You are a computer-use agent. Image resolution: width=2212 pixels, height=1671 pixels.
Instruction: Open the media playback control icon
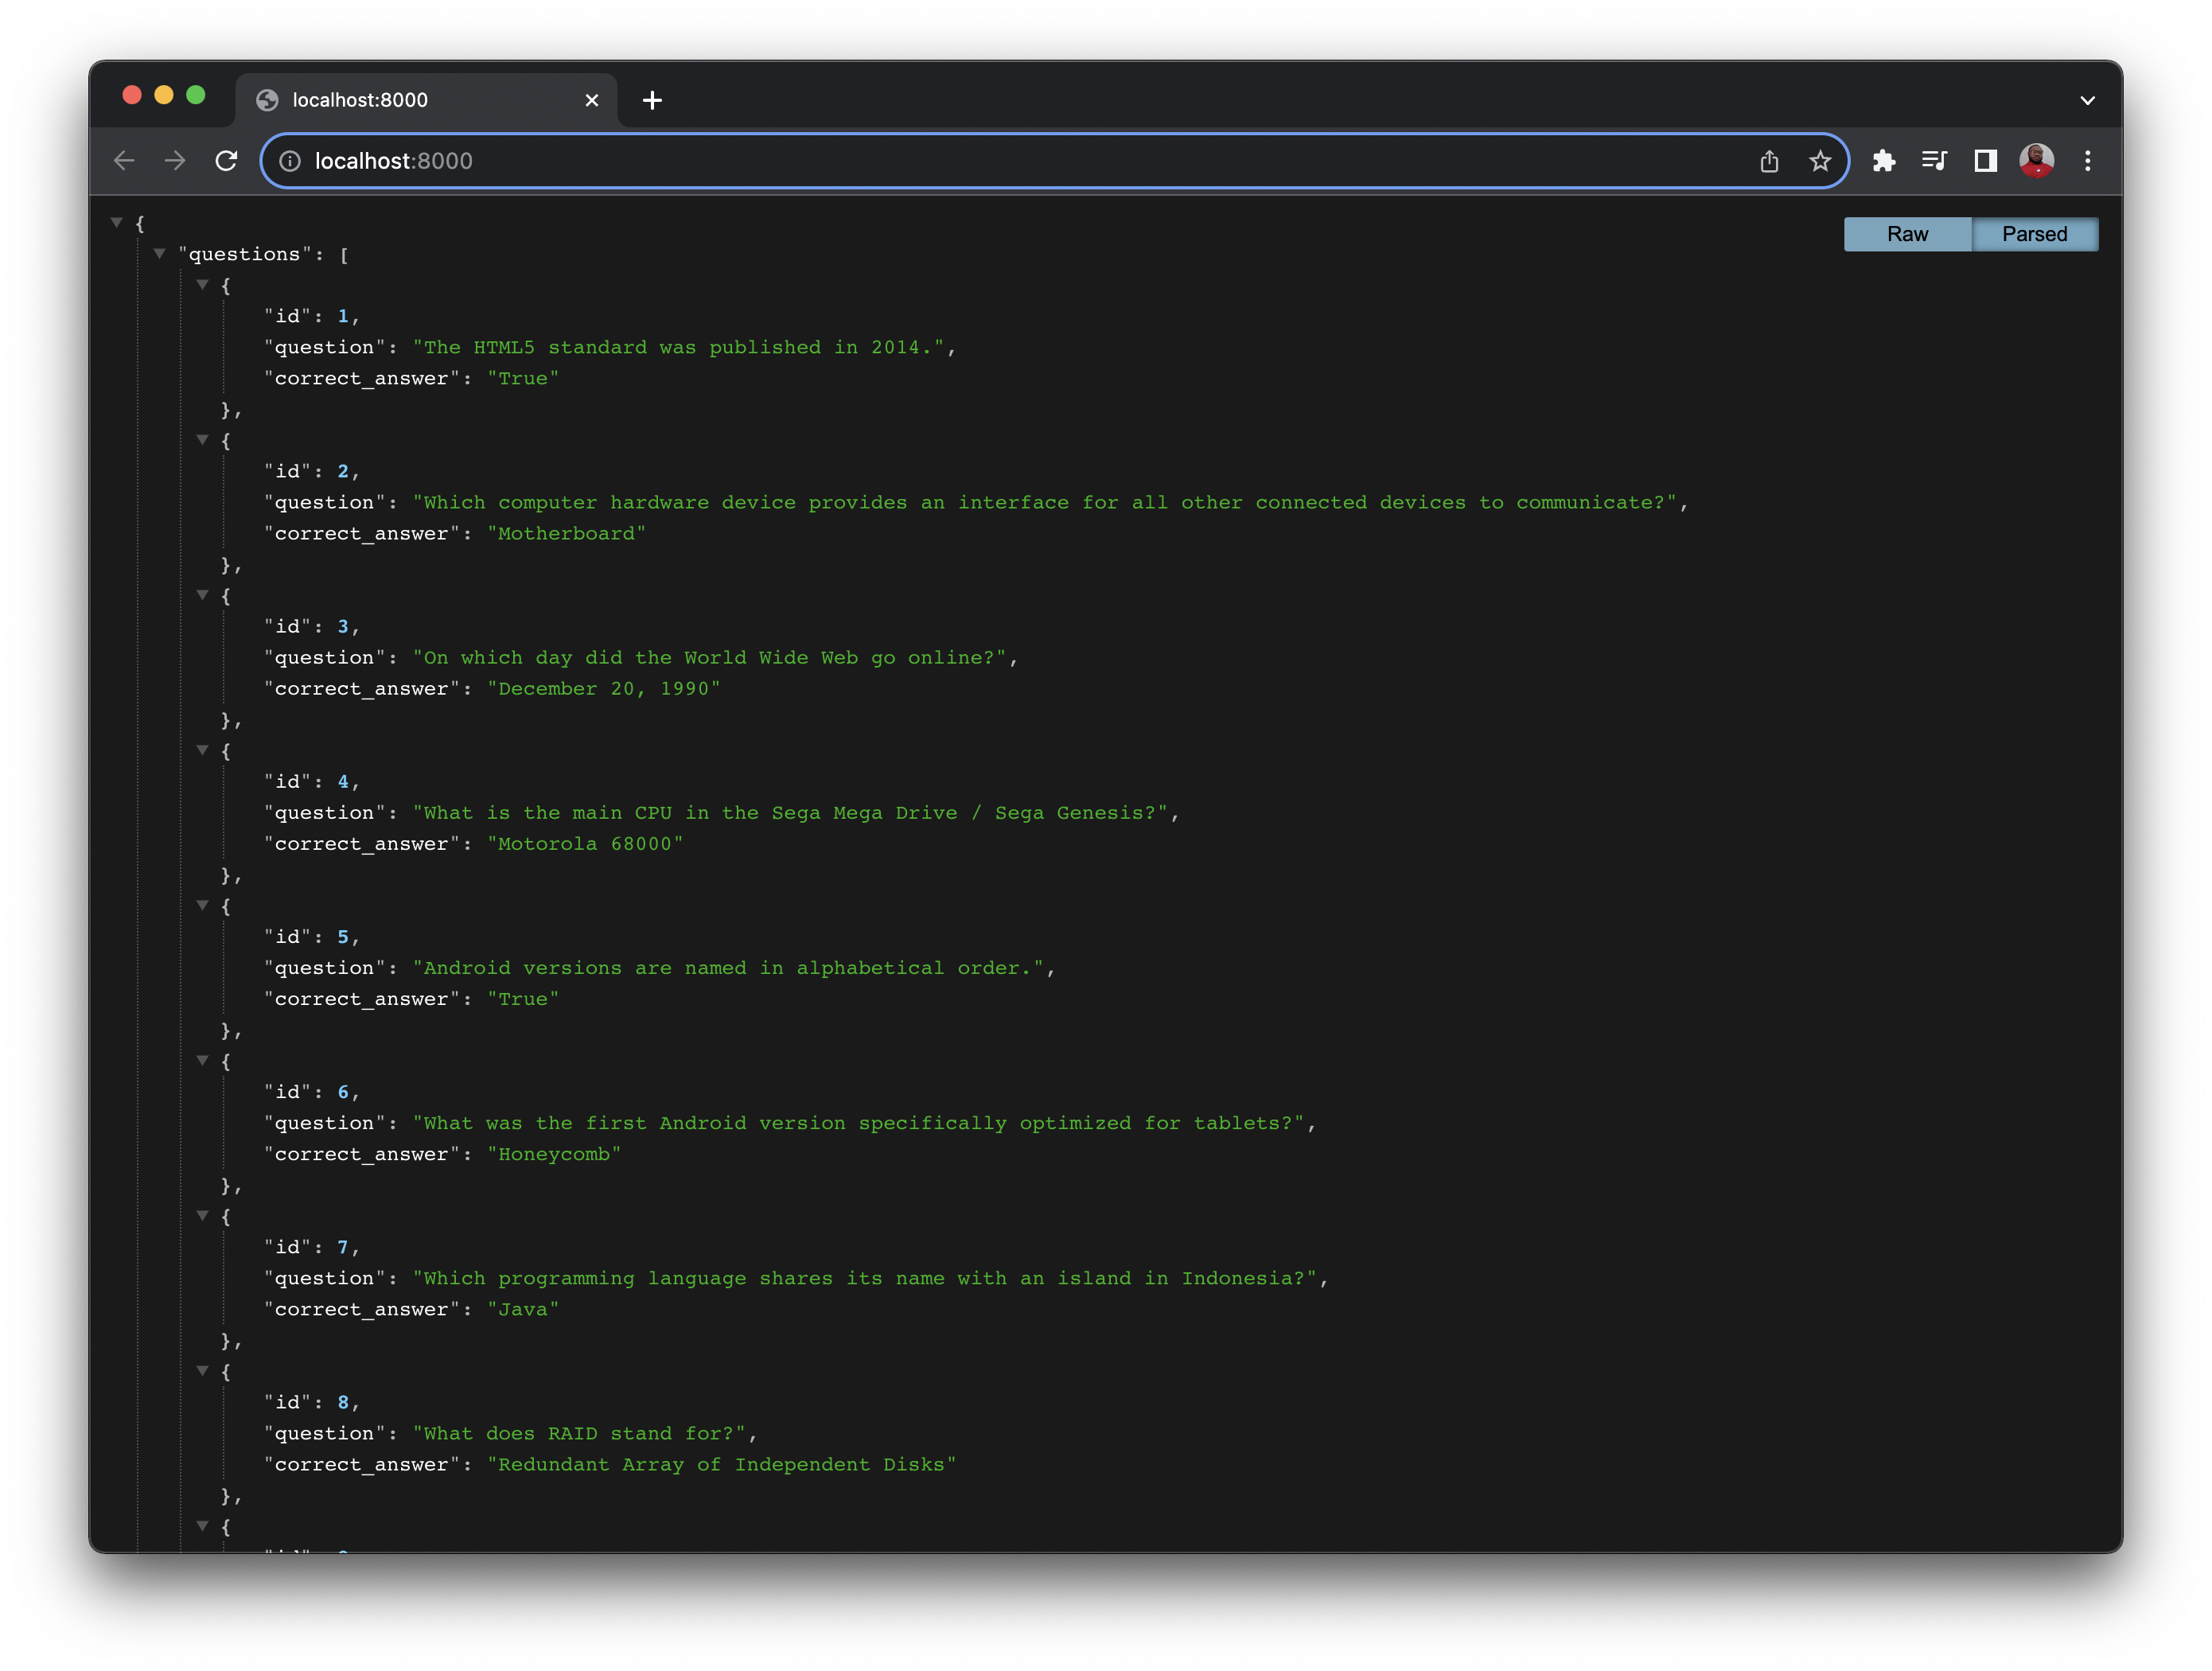[1934, 160]
